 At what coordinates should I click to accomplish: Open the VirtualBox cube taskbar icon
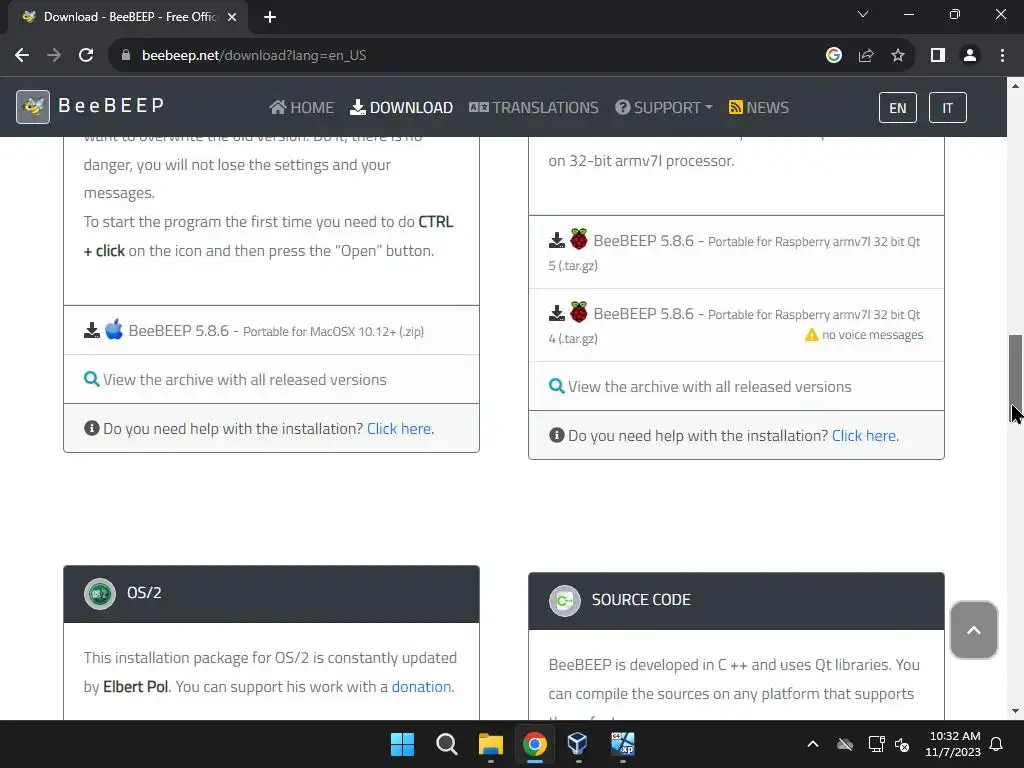[578, 744]
